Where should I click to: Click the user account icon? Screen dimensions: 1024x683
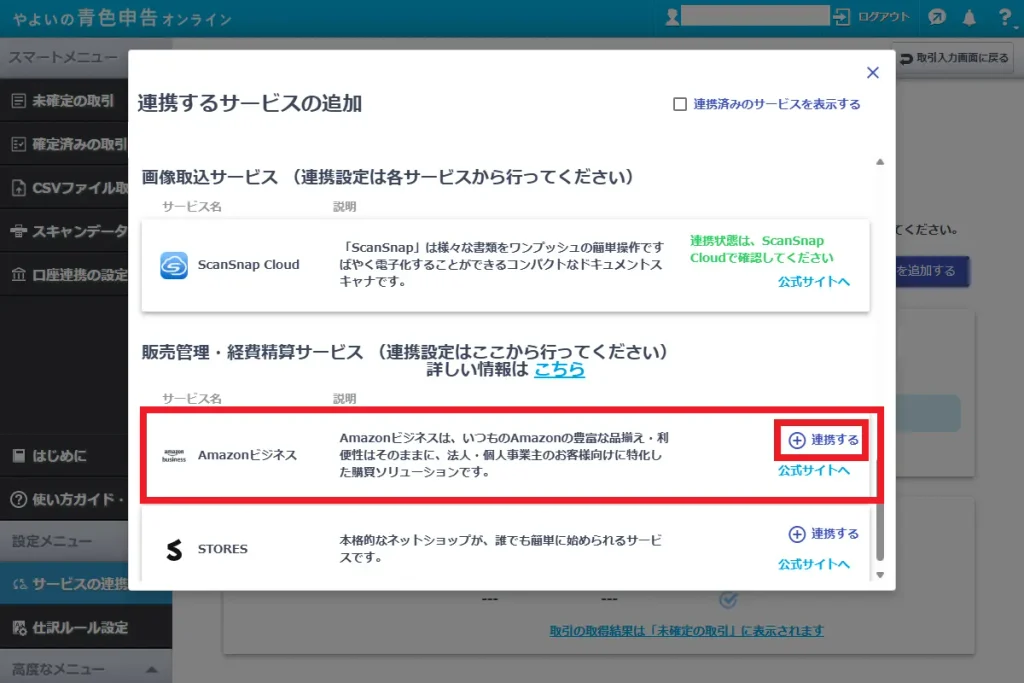coord(672,17)
